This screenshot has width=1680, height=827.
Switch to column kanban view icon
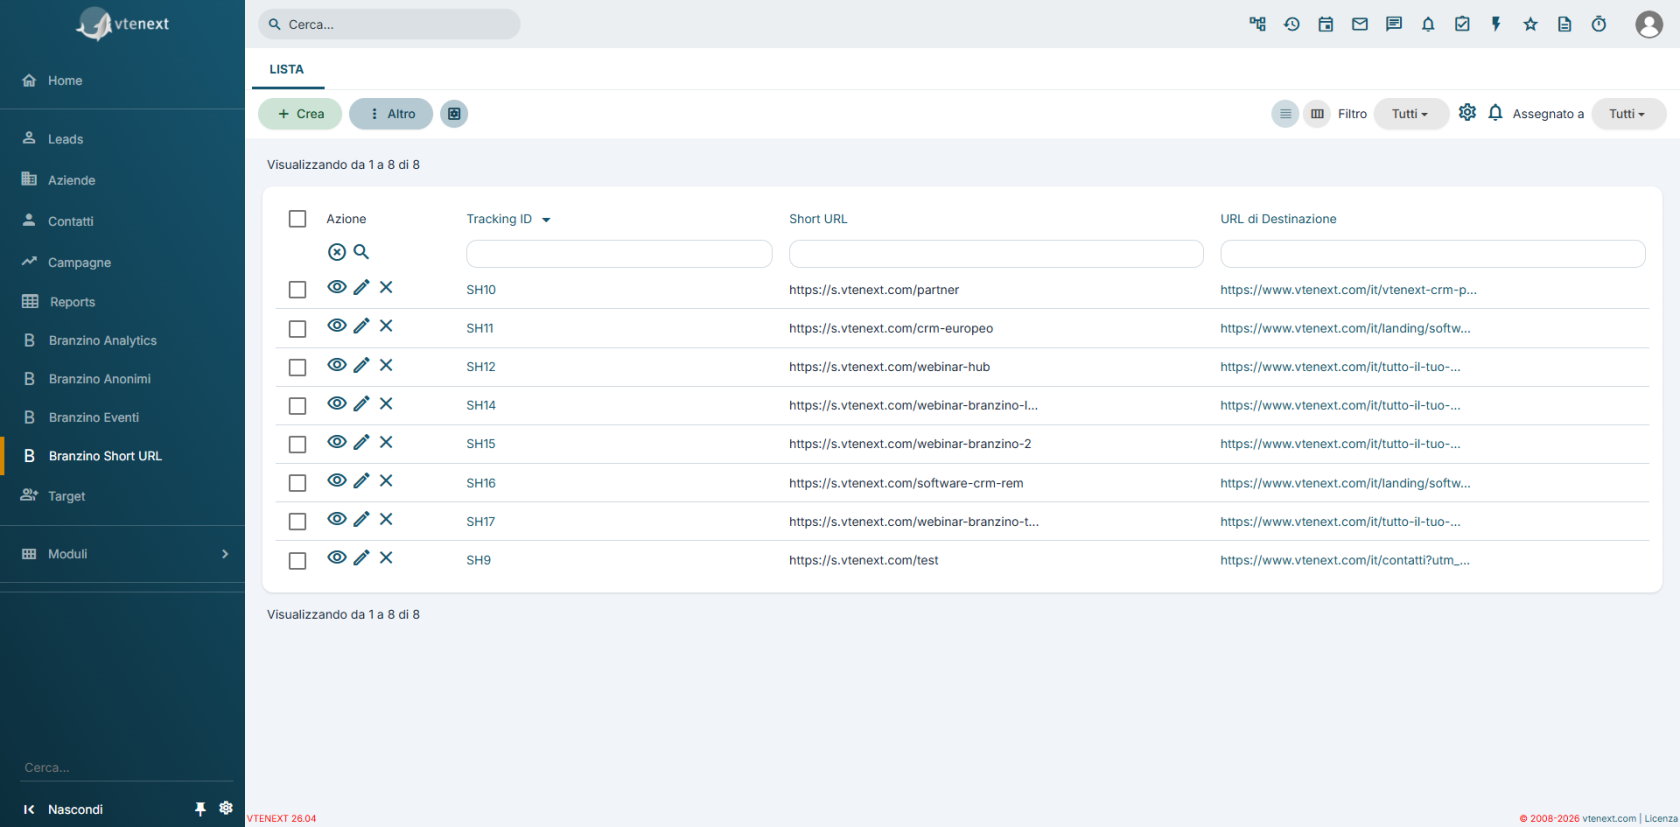tap(1317, 114)
